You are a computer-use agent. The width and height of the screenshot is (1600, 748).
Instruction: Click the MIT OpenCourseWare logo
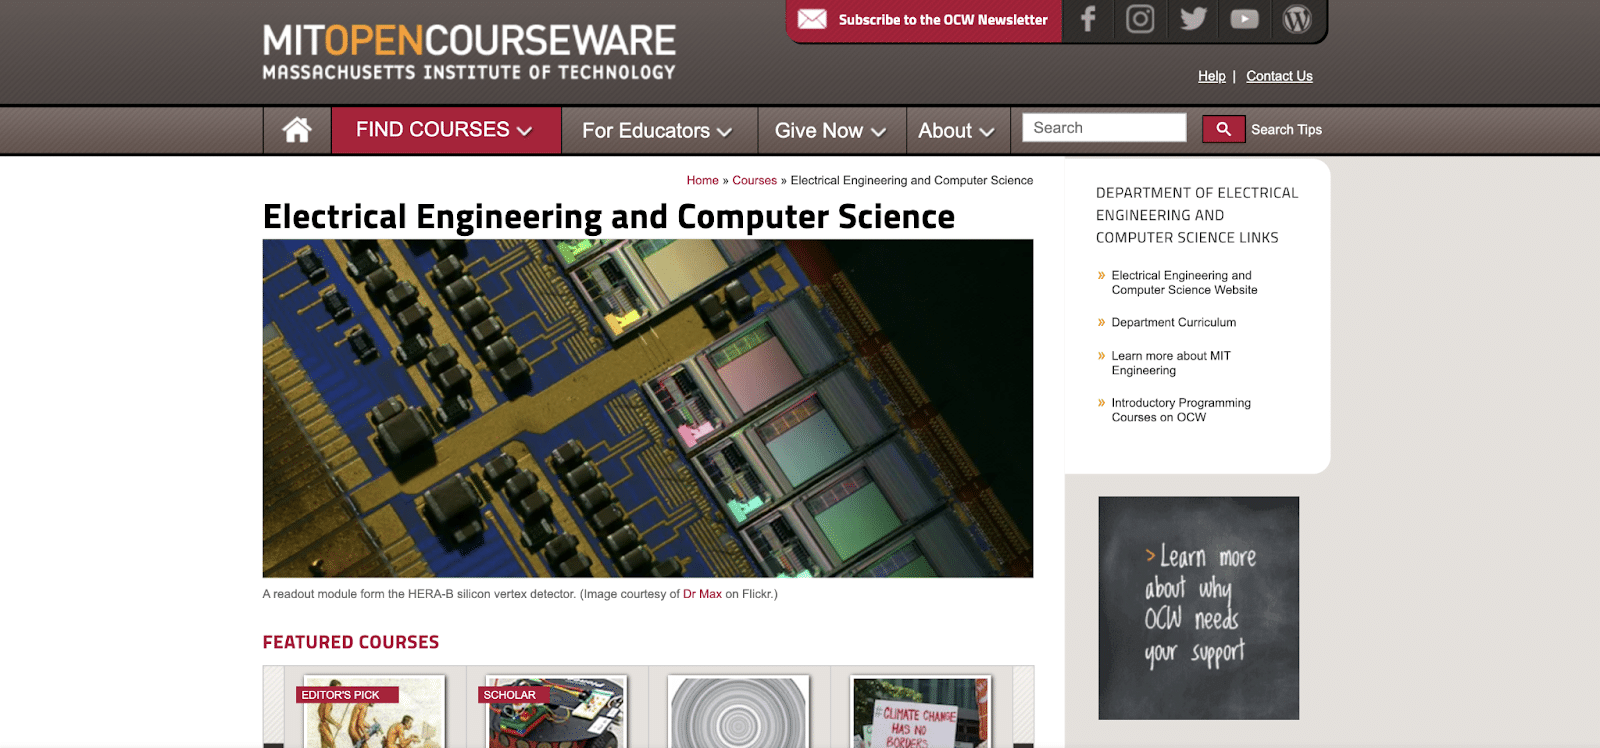pyautogui.click(x=469, y=52)
